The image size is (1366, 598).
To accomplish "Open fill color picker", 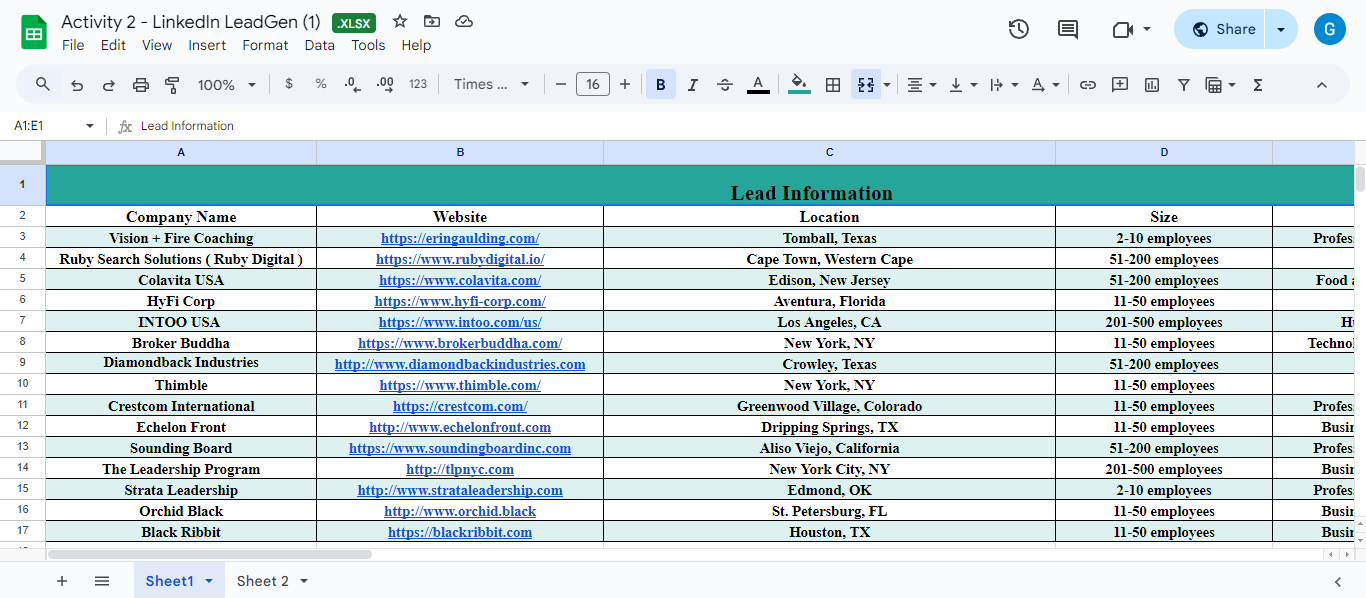I will click(x=799, y=85).
